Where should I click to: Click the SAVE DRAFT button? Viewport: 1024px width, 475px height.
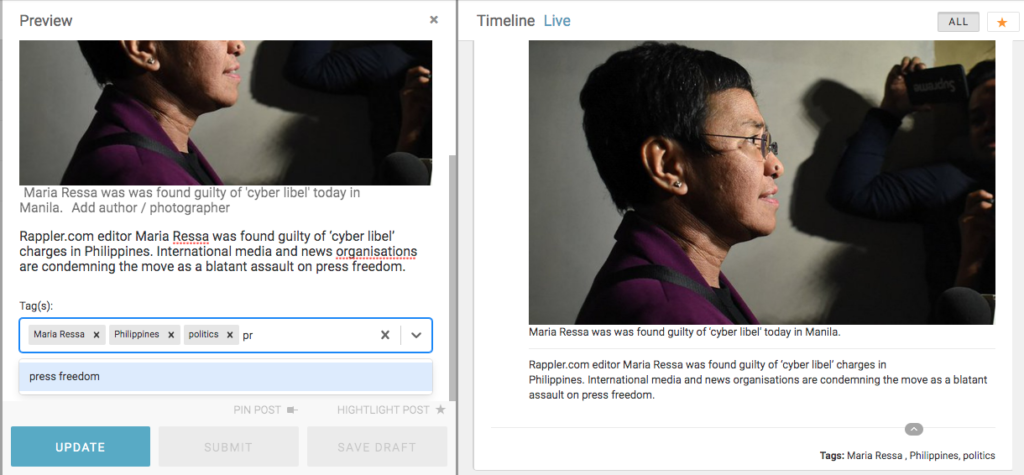[x=377, y=447]
